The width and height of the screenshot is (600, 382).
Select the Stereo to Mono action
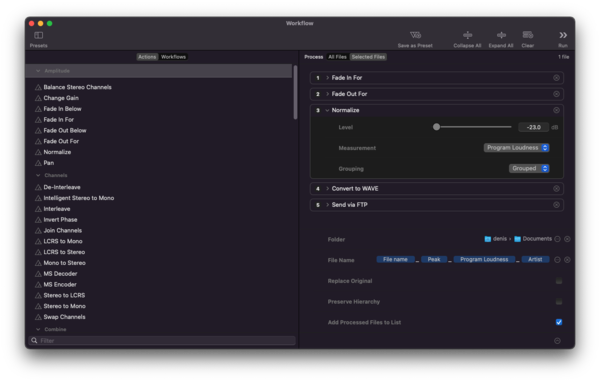[65, 306]
